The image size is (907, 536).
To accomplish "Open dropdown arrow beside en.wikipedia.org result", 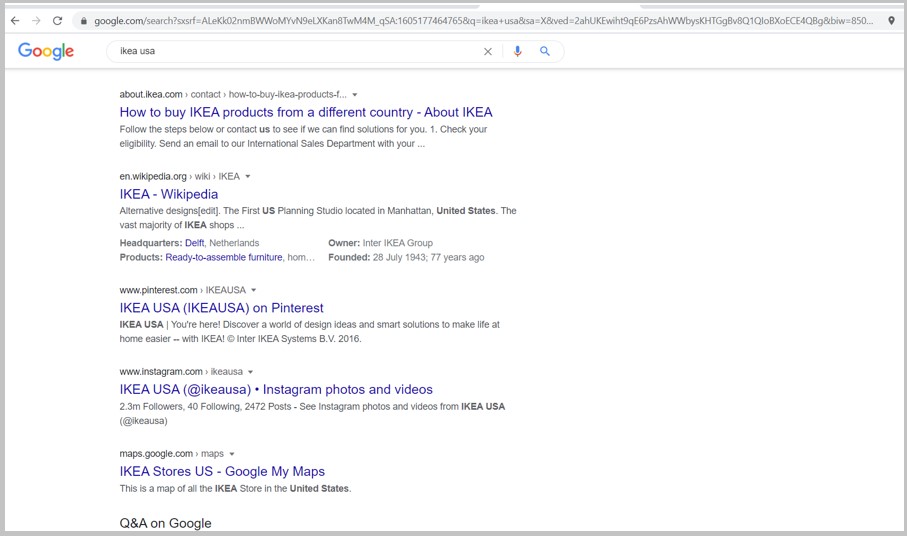I will [248, 176].
